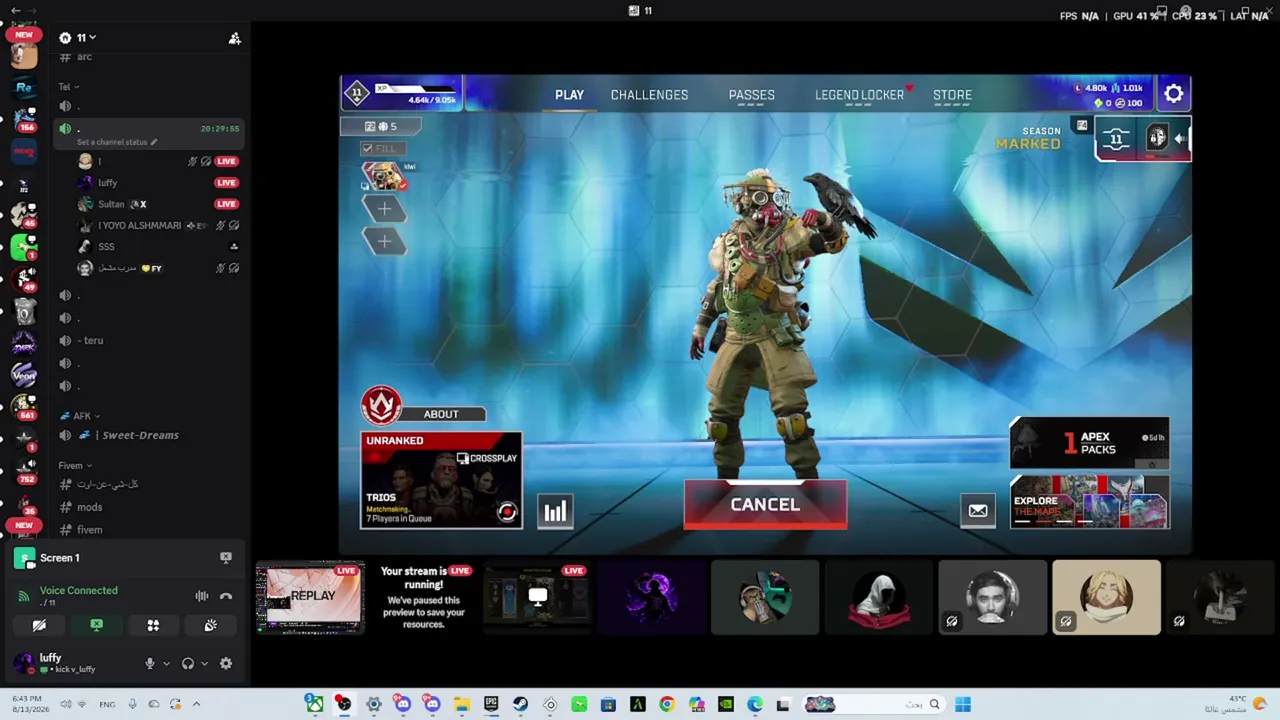This screenshot has height=720, width=1280.
Task: Click the Voice Connected signal icon
Action: coord(24,596)
